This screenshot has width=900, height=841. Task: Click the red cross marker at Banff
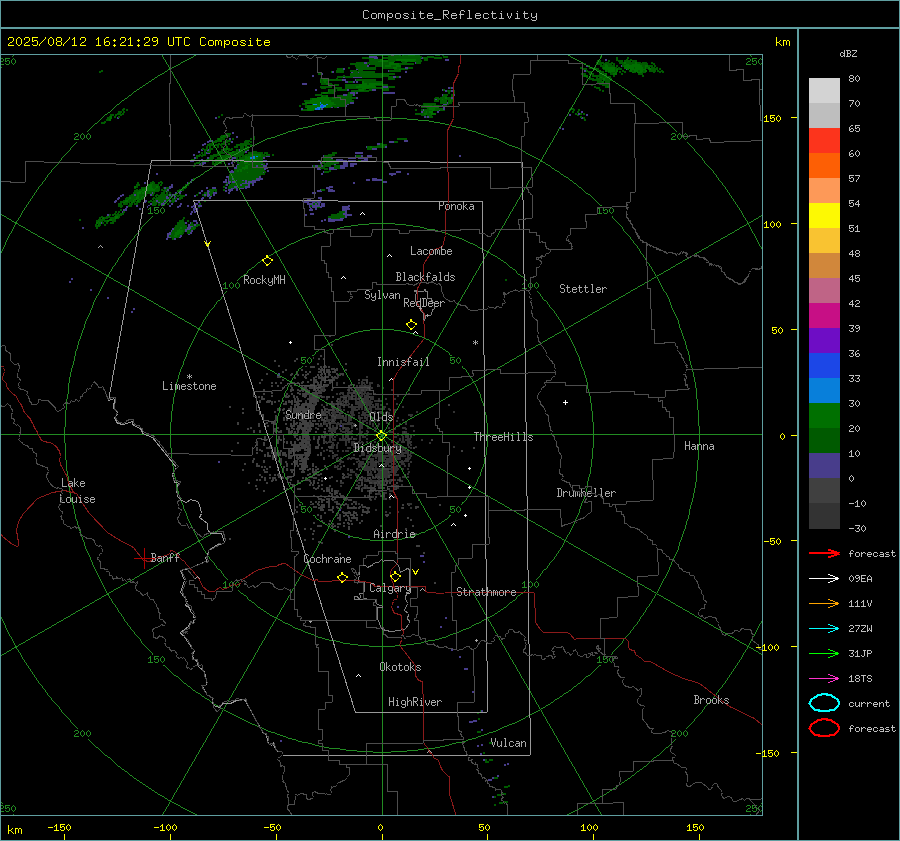[x=143, y=558]
